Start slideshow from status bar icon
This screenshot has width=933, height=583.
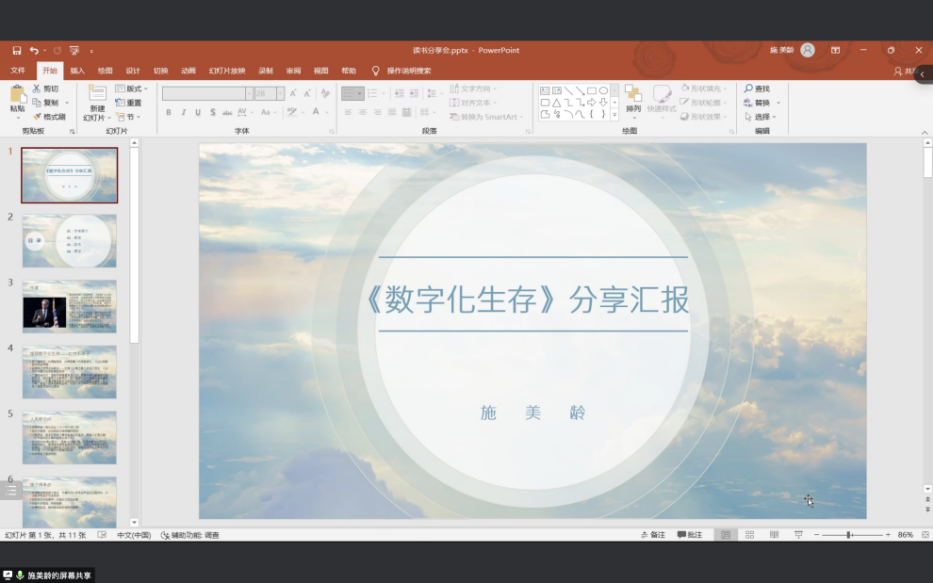point(798,535)
